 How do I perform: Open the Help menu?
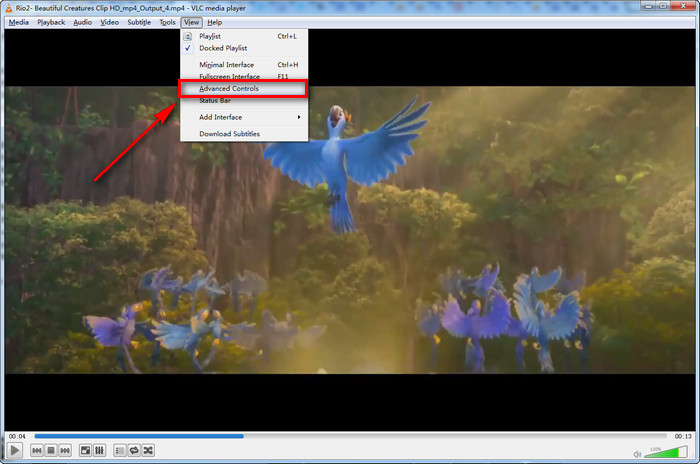tap(214, 22)
